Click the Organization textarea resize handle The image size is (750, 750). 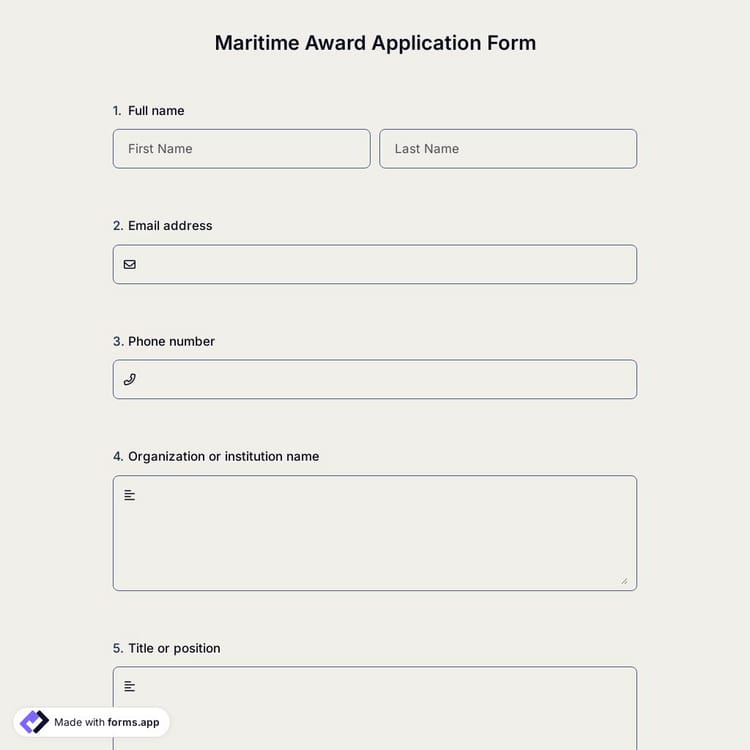[624, 580]
